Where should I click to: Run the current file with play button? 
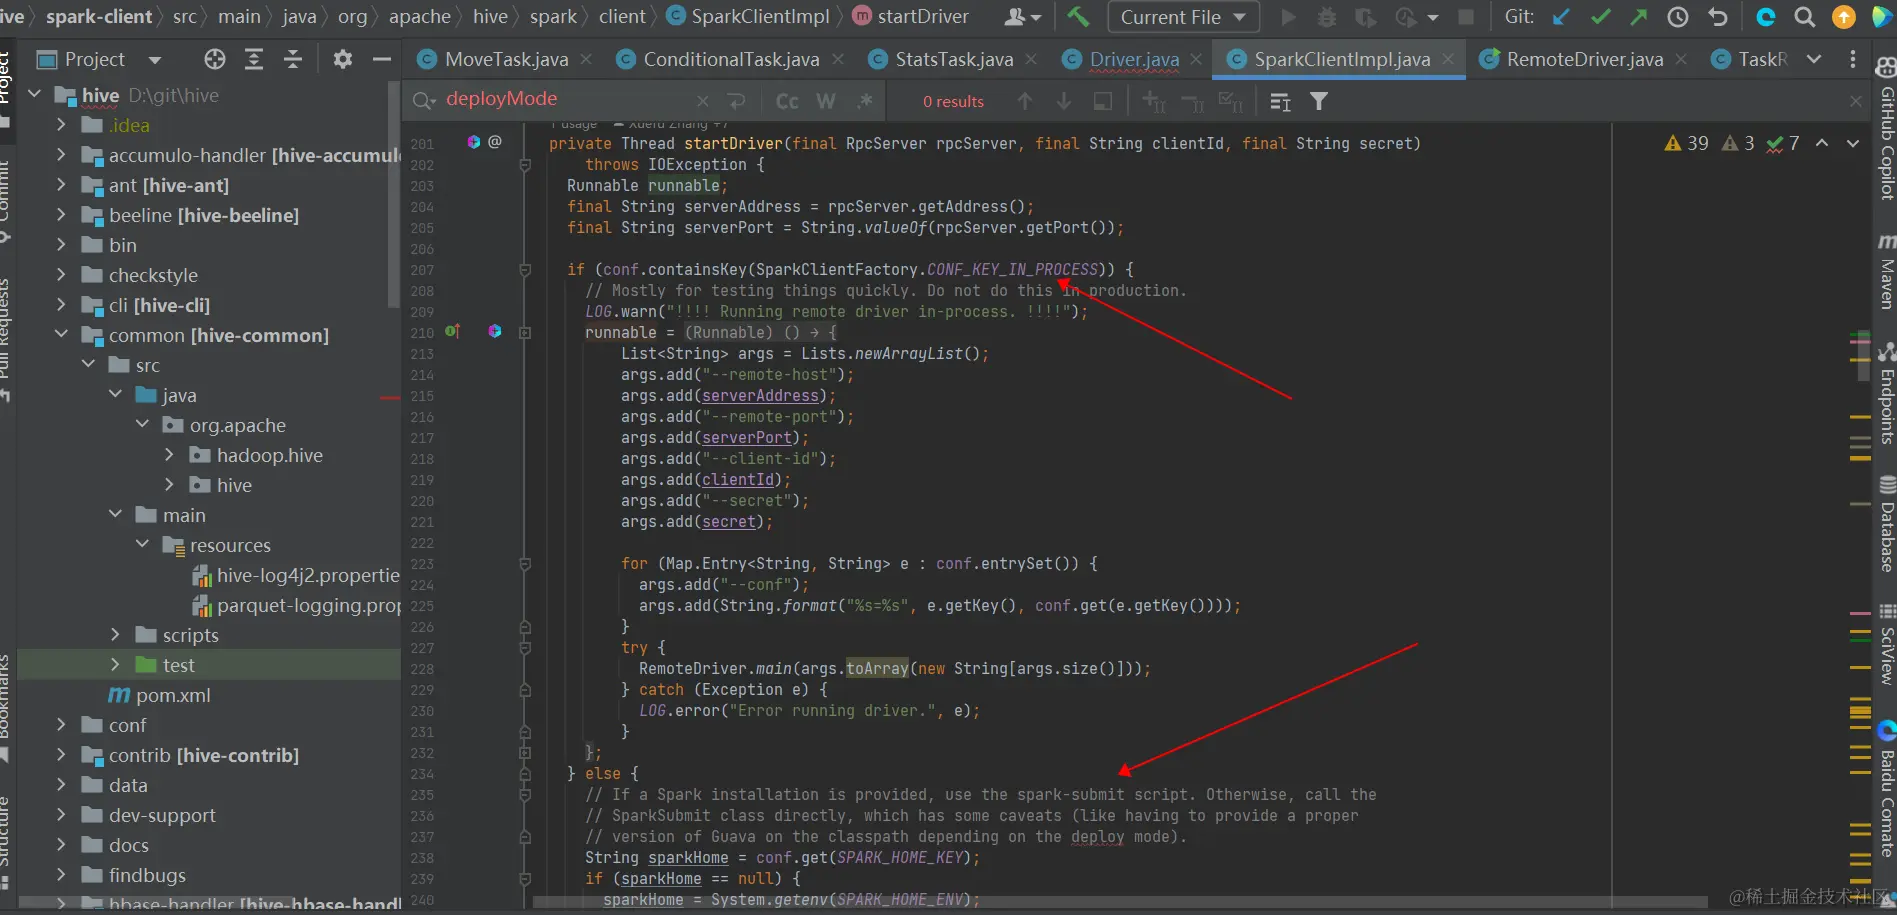click(1288, 17)
